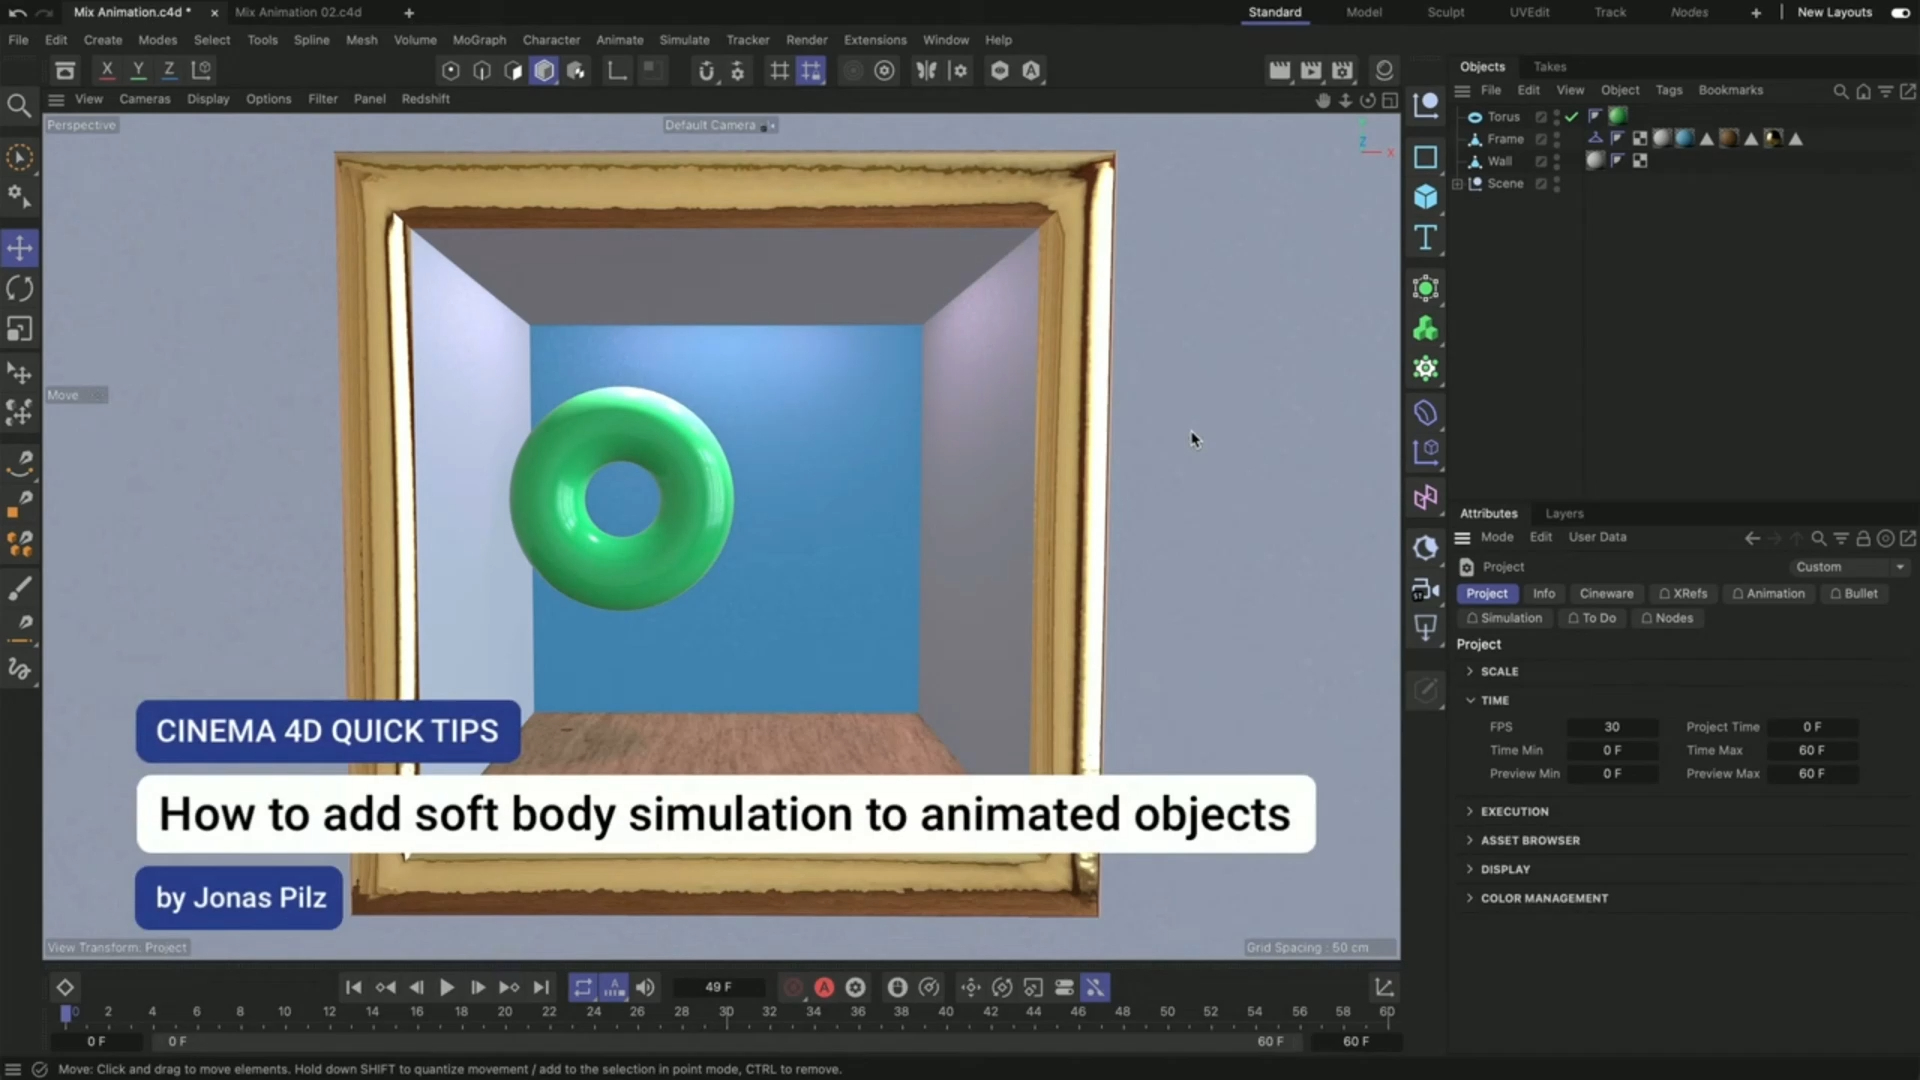The width and height of the screenshot is (1920, 1080).
Task: Switch to the Mix Animation 02.c4d tab
Action: [297, 12]
